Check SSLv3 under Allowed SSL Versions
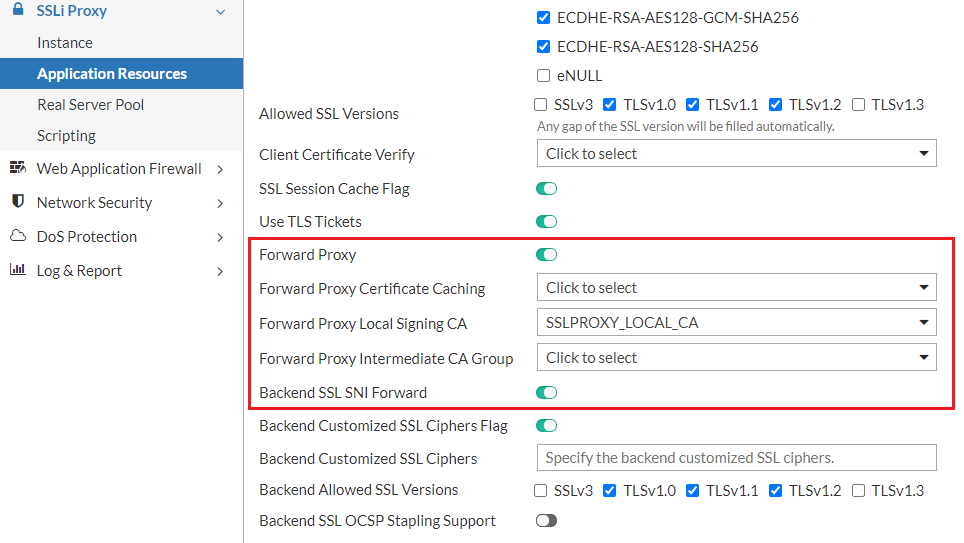 coord(541,104)
